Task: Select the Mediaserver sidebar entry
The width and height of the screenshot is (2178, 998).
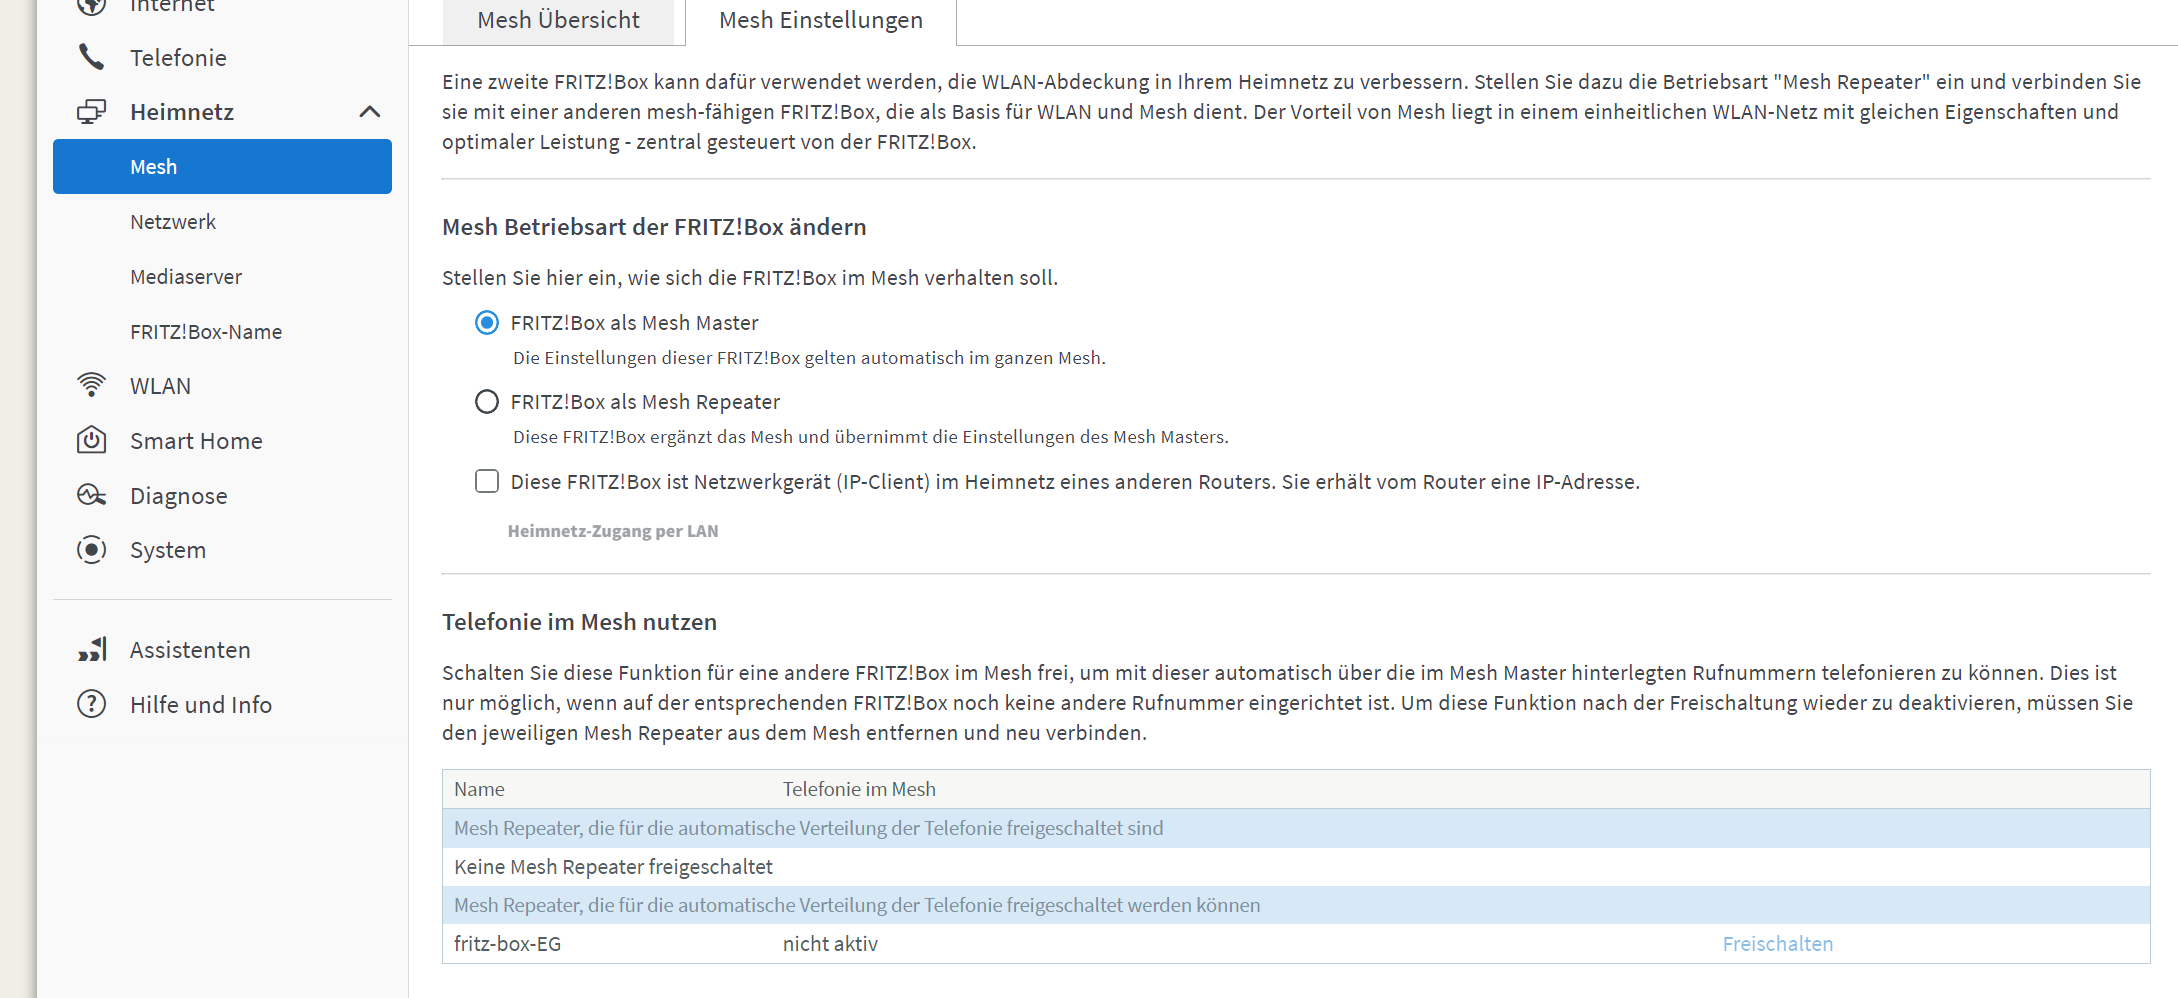Action: point(186,276)
